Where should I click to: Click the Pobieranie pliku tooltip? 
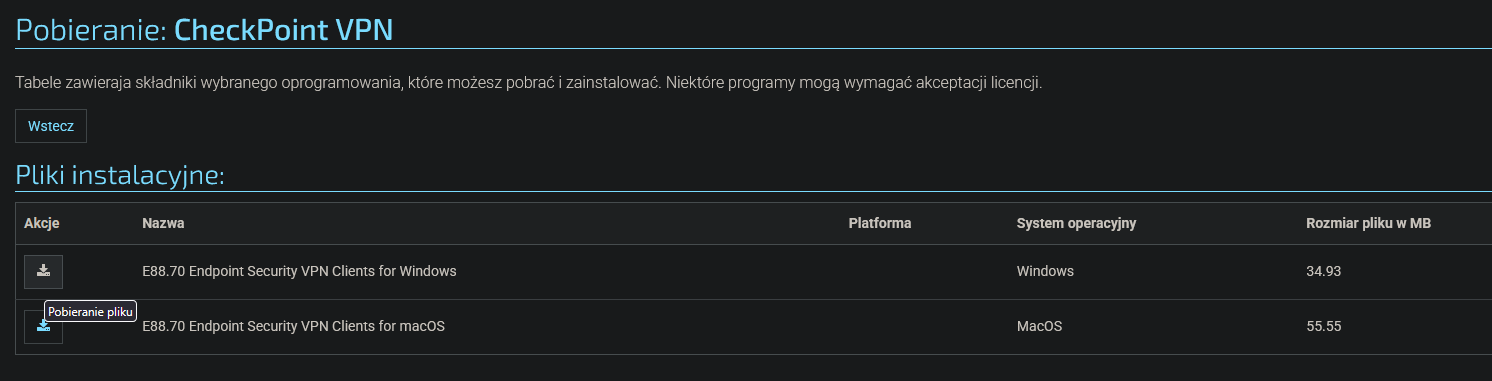(x=91, y=312)
